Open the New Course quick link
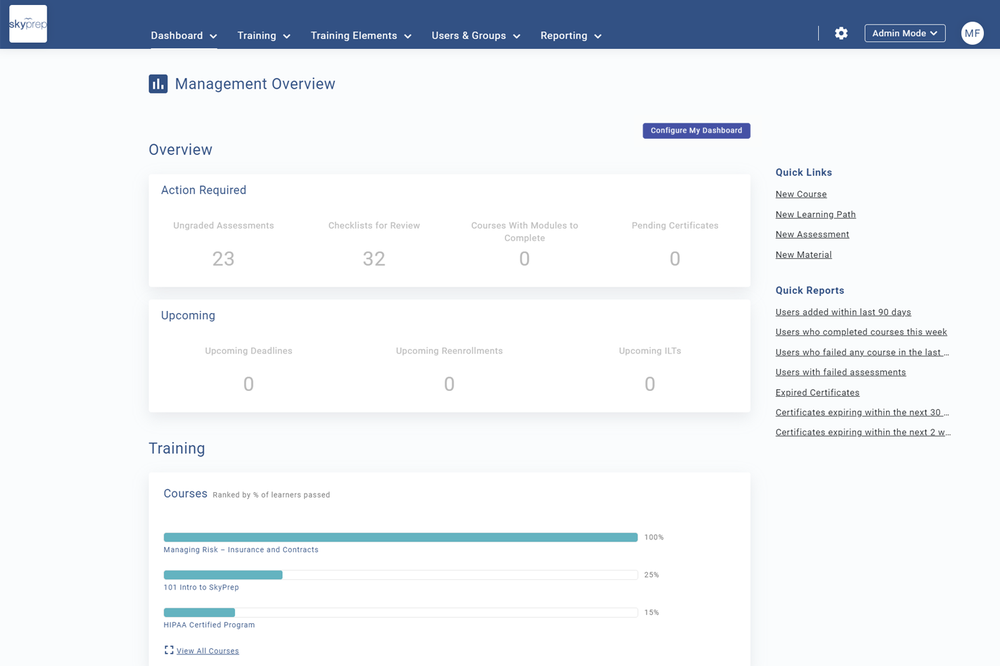Viewport: 1000px width, 666px height. tap(800, 193)
